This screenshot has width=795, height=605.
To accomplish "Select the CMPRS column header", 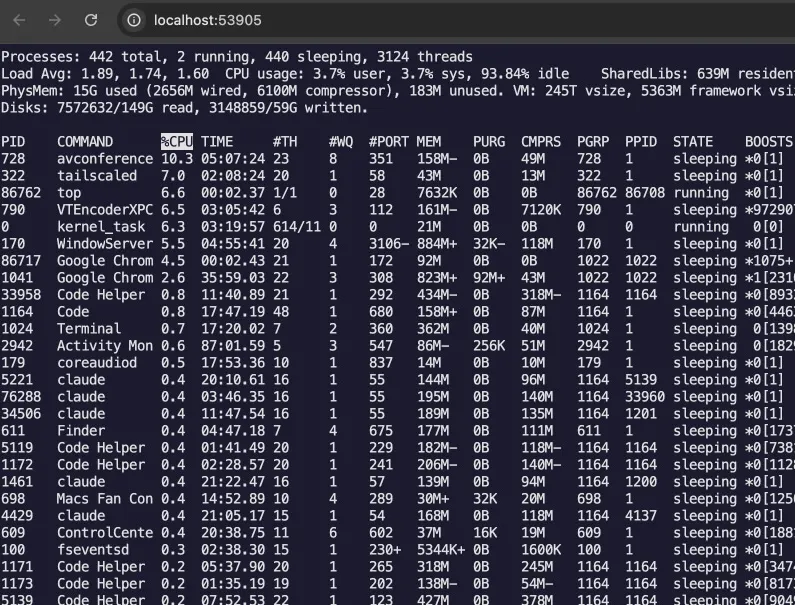I will pos(541,141).
